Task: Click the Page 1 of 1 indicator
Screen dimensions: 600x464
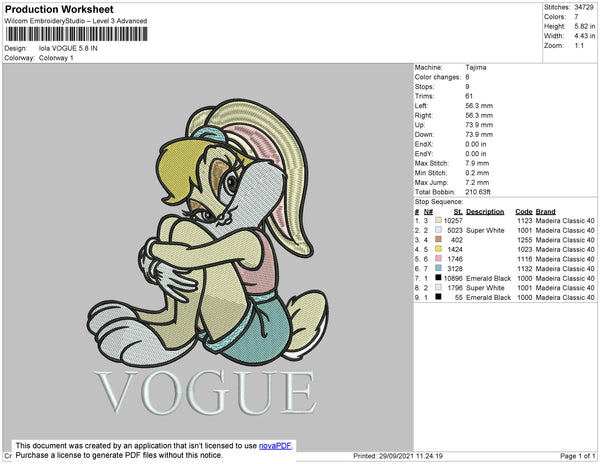Action: click(577, 456)
